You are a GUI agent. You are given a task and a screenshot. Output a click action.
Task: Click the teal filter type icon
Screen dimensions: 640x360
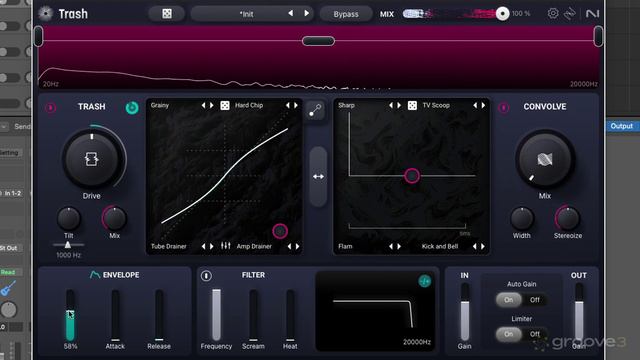[424, 281]
